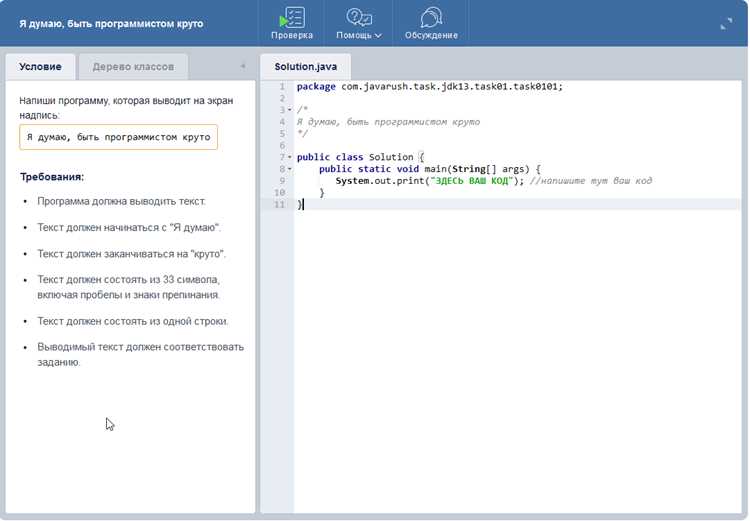Click requirement "Программа должна выводить текст"
This screenshot has width=750, height=521.
coord(121,201)
